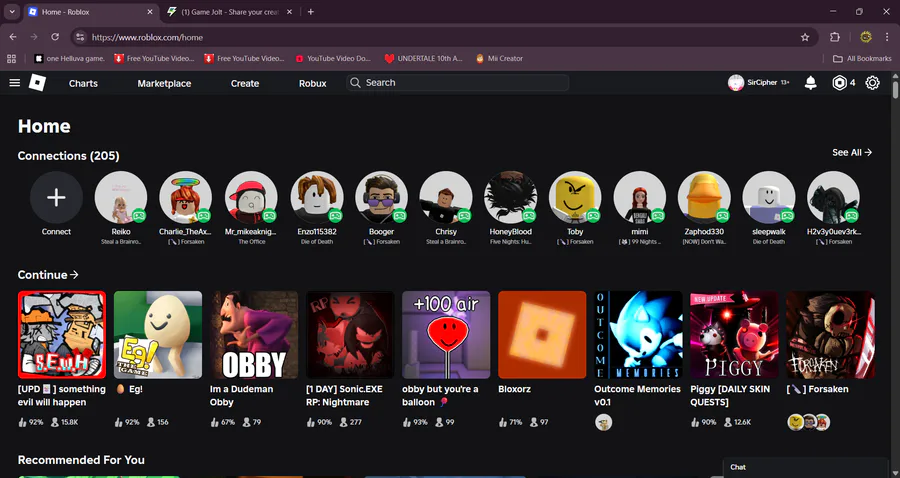Screen dimensions: 900x478
Task: Open Enzo115382 connection avatar
Action: coord(317,197)
